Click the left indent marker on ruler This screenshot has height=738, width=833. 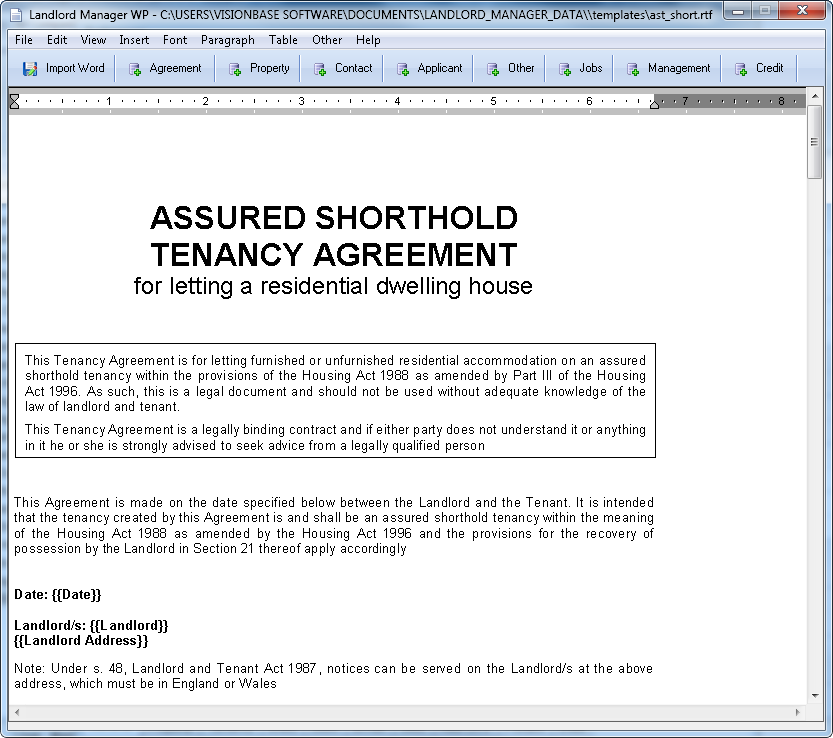(14, 101)
